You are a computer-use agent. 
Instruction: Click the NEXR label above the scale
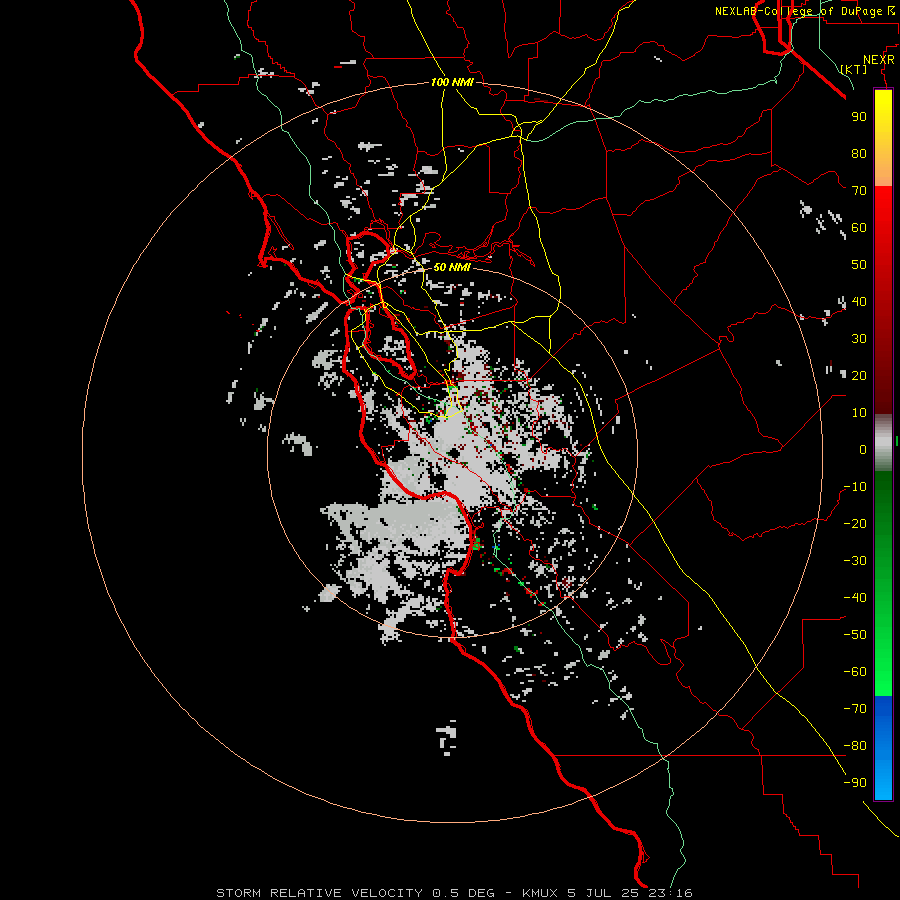click(879, 60)
